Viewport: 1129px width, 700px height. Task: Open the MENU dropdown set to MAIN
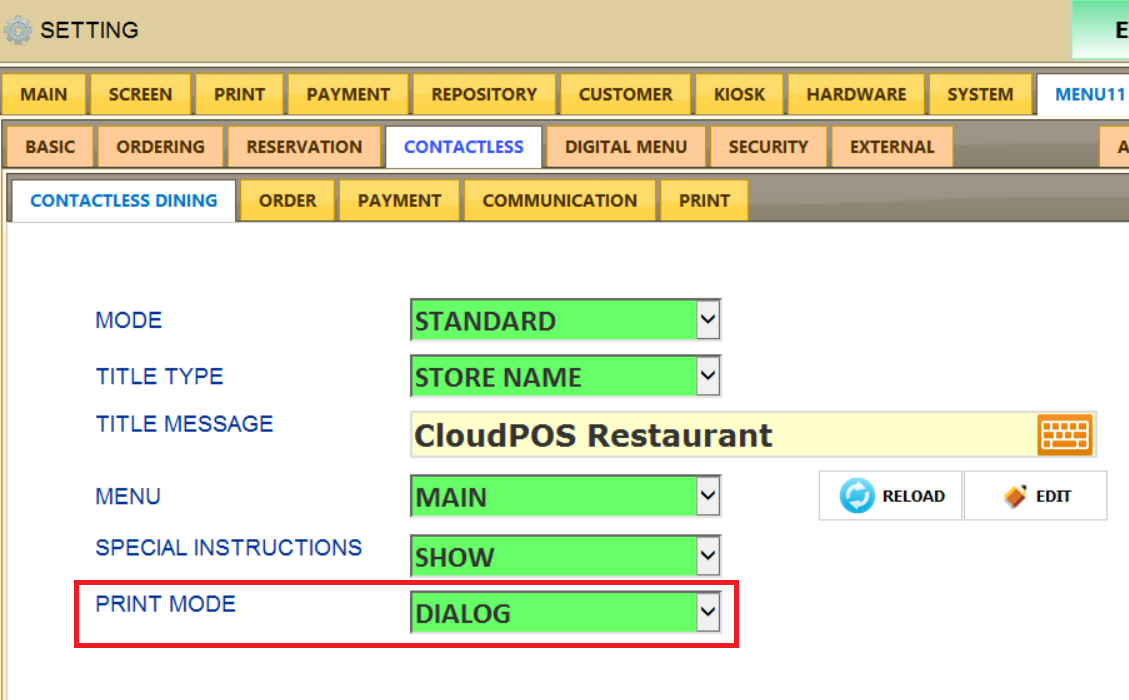565,495
